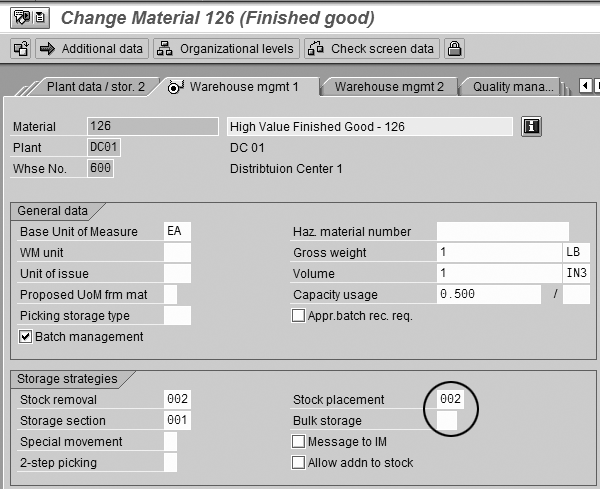Open Additional data
Screen dimensions: 600x489
click(x=92, y=49)
